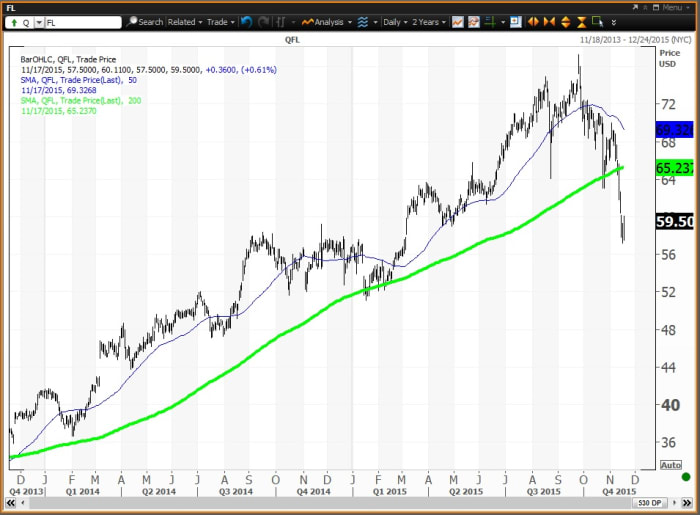Open the Daily interval dropdown
700x515 pixels.
[x=395, y=22]
